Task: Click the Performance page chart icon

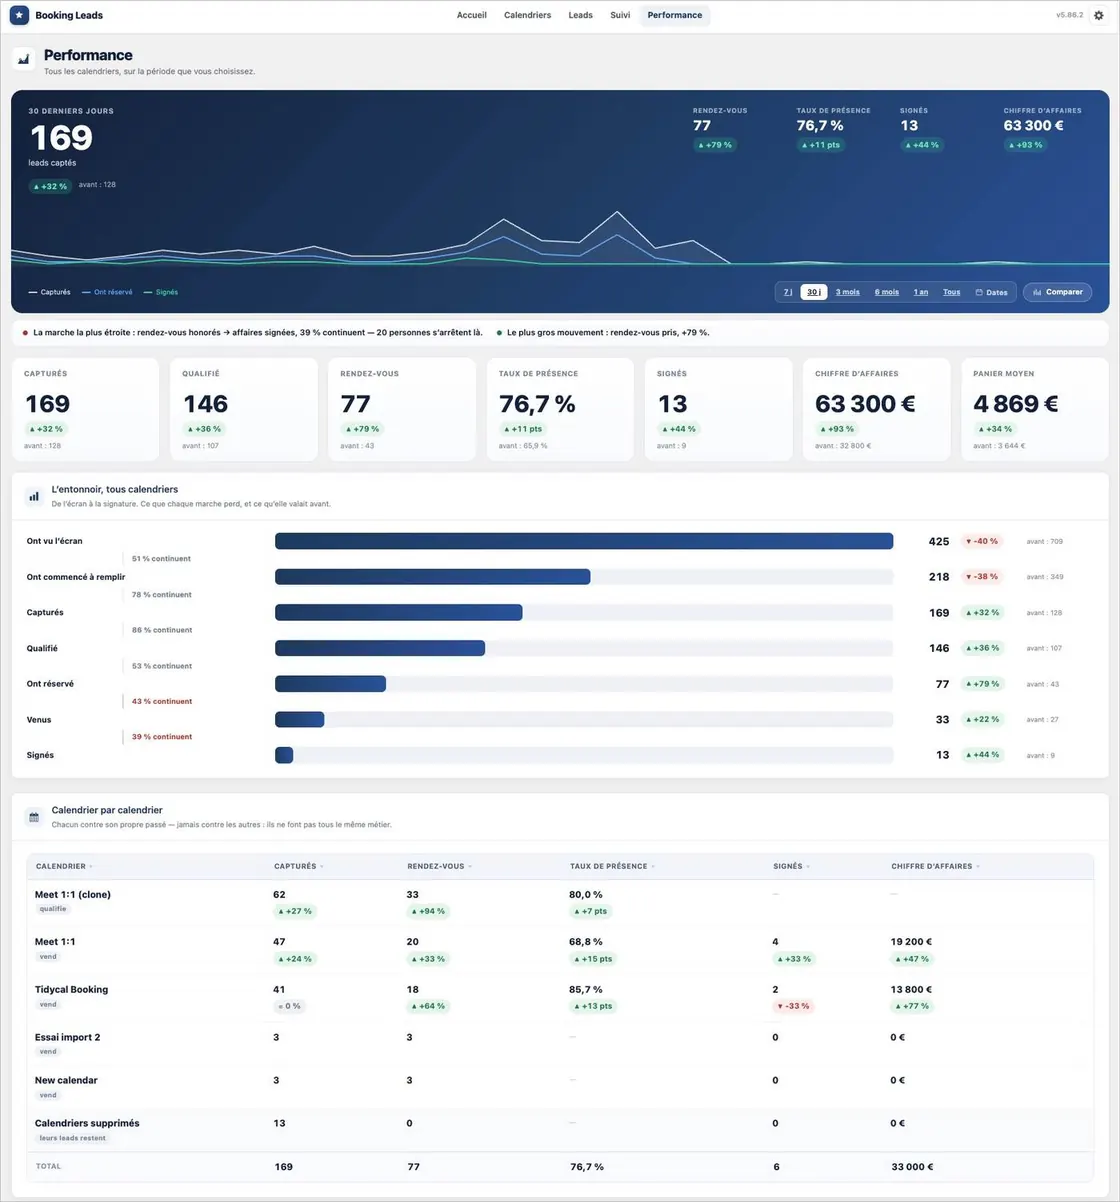Action: [x=24, y=59]
